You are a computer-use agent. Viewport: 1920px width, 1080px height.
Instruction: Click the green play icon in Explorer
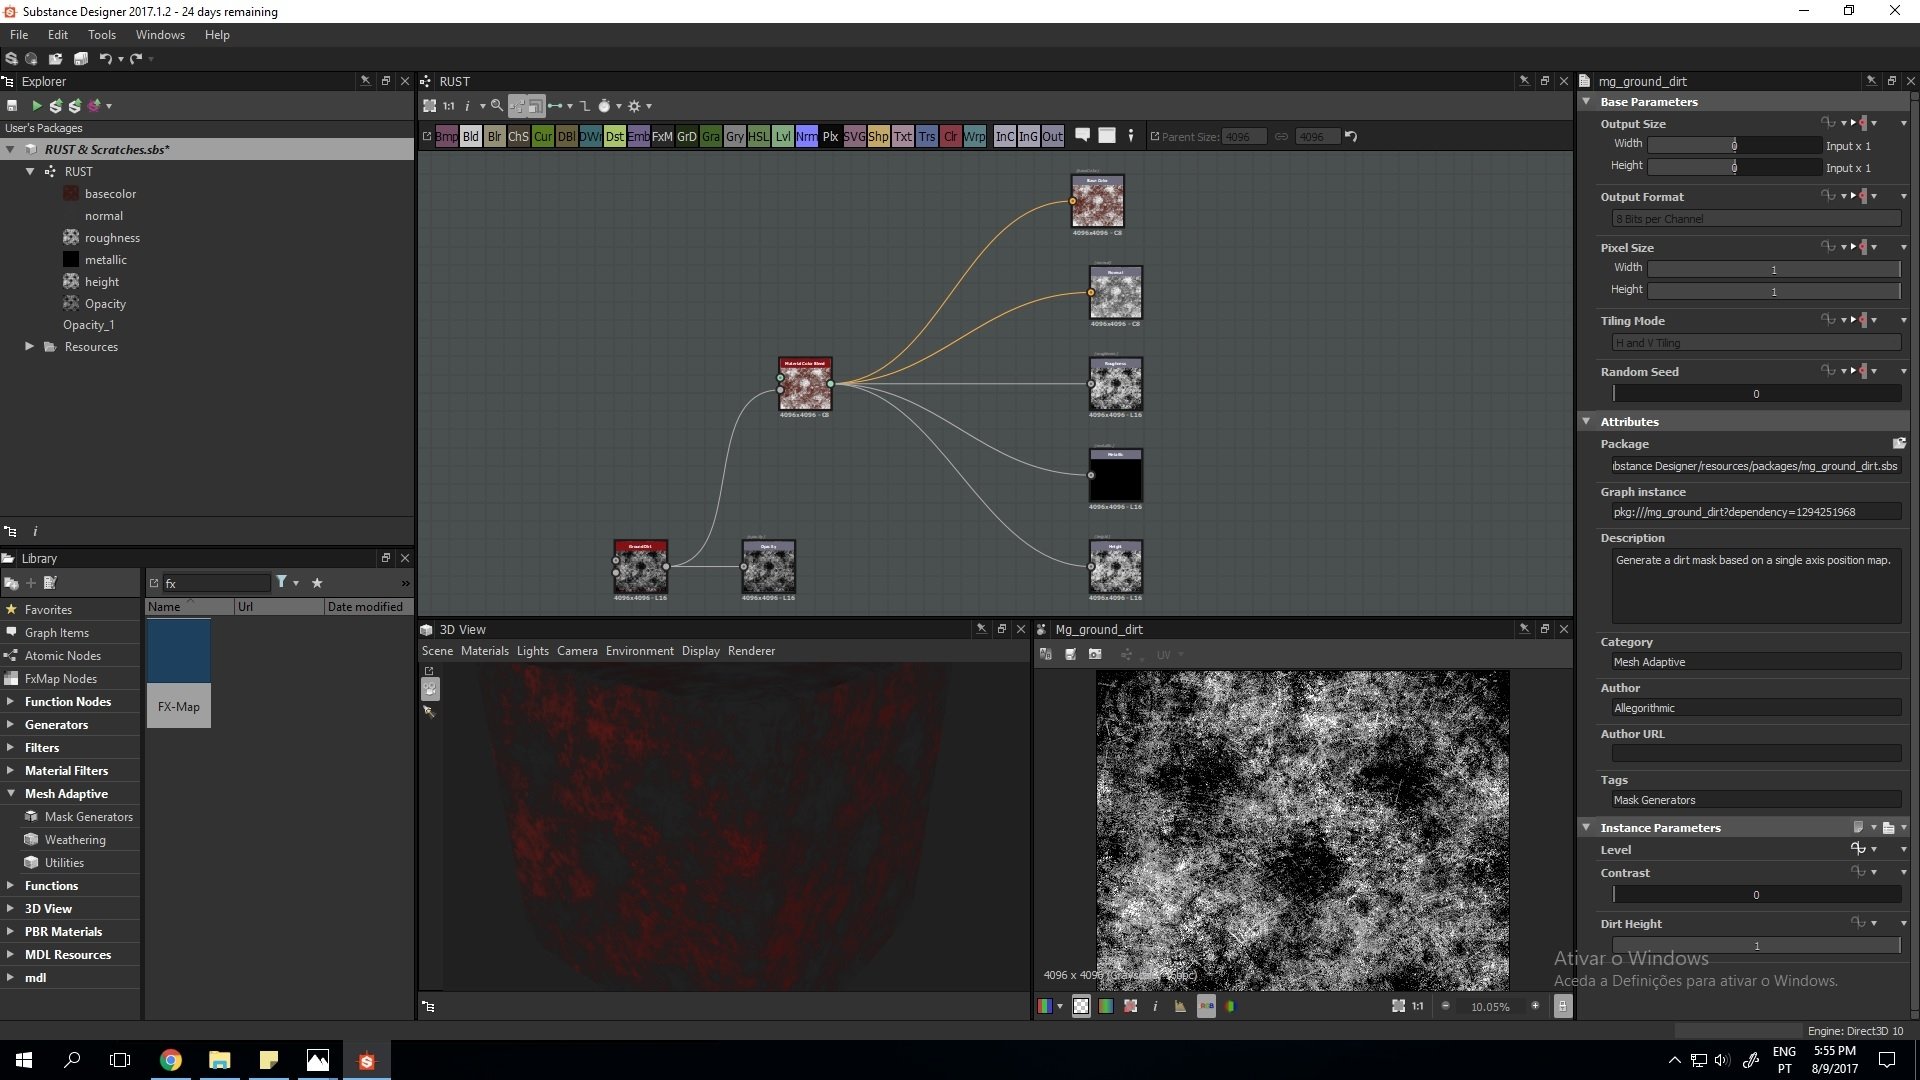pos(37,106)
